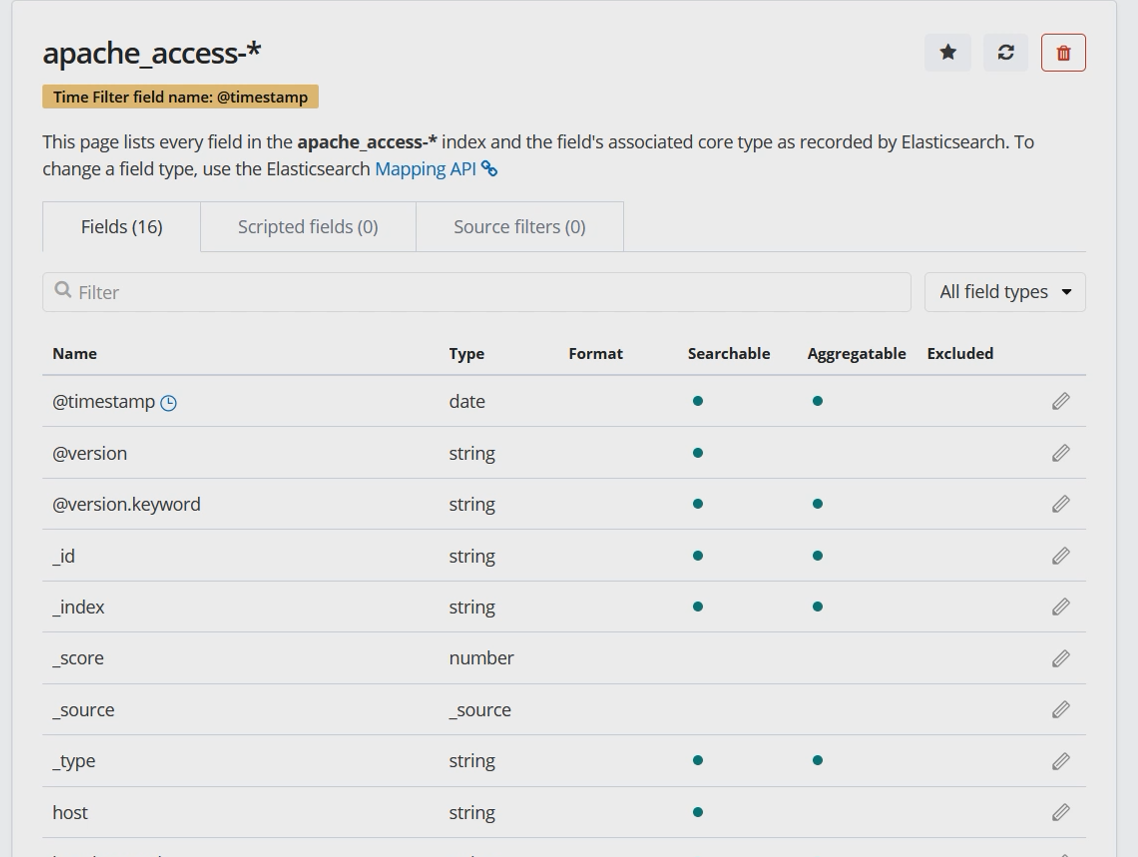Viewport: 1138px width, 857px height.
Task: Edit the _type field pencil icon
Action: (1061, 761)
